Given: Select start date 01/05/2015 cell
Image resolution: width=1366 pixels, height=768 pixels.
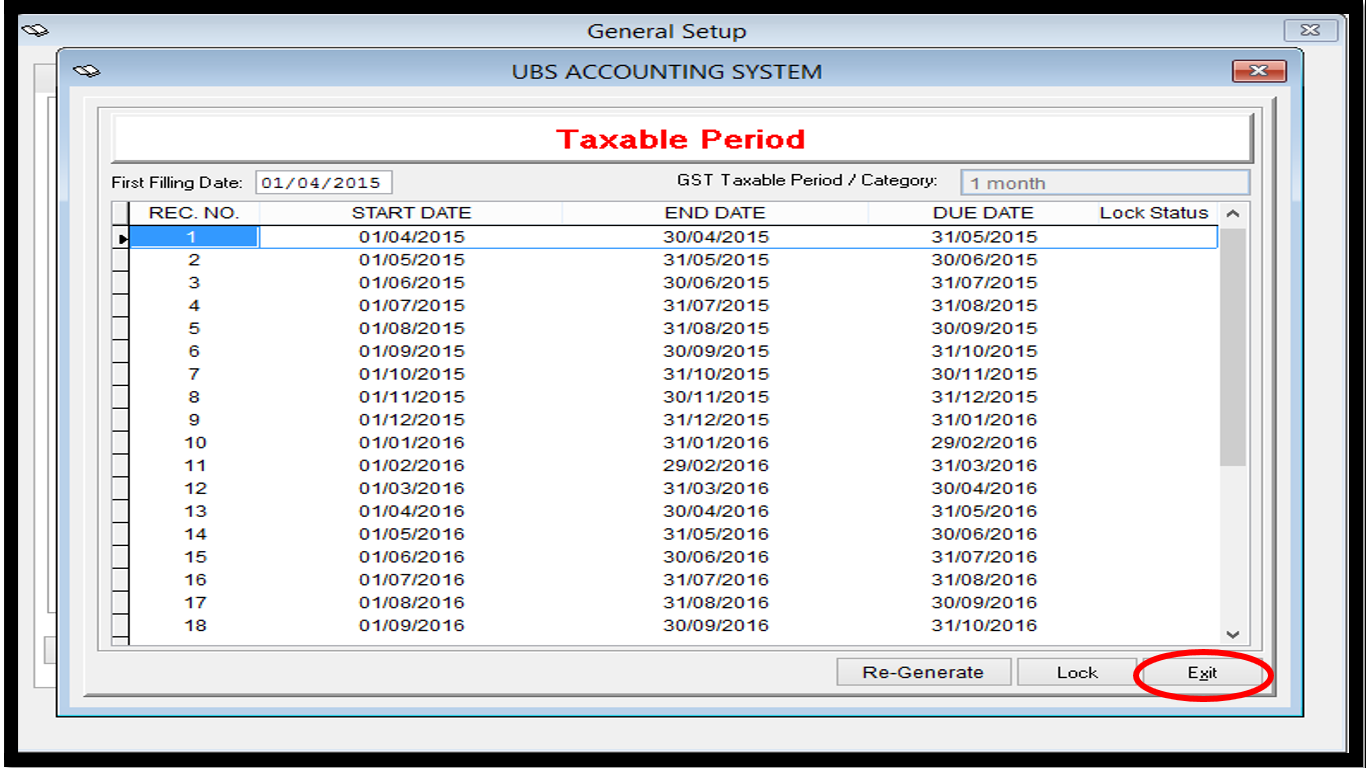Looking at the screenshot, I should tap(412, 260).
